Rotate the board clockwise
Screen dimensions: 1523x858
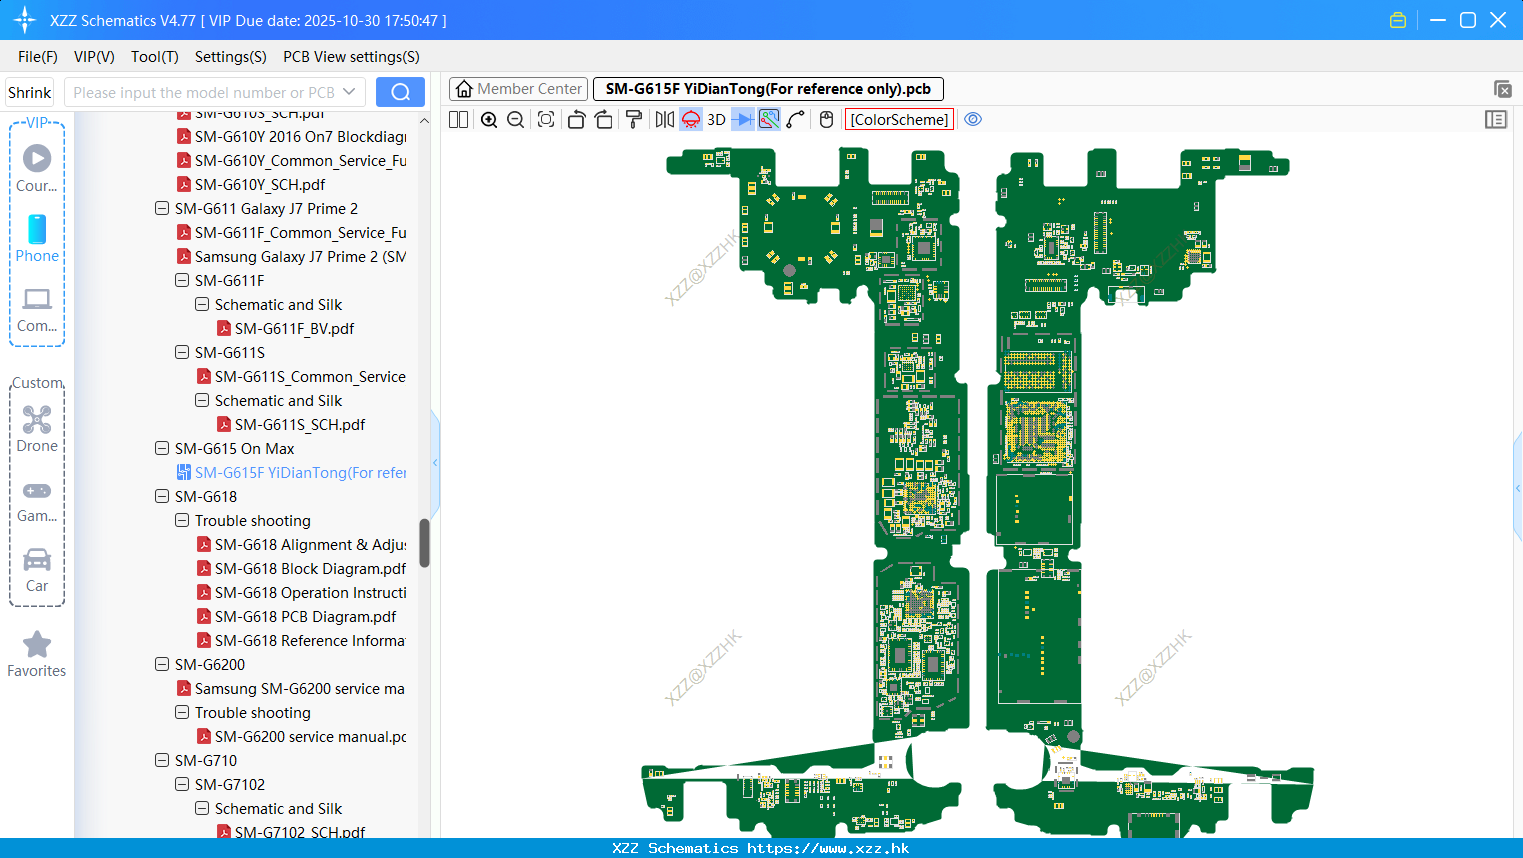603,119
